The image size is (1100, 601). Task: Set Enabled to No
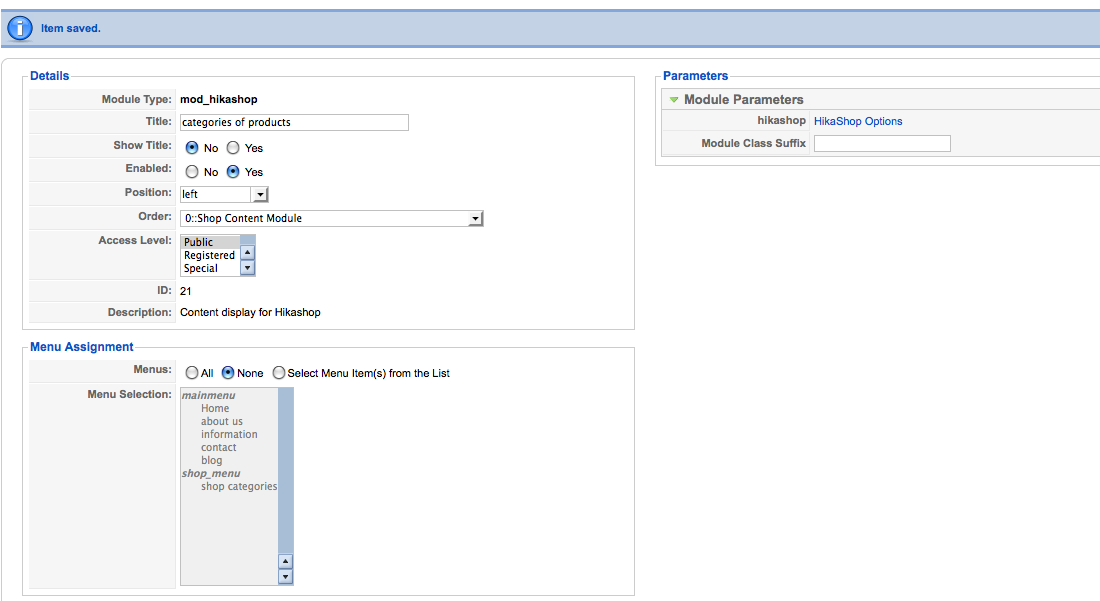tap(192, 172)
